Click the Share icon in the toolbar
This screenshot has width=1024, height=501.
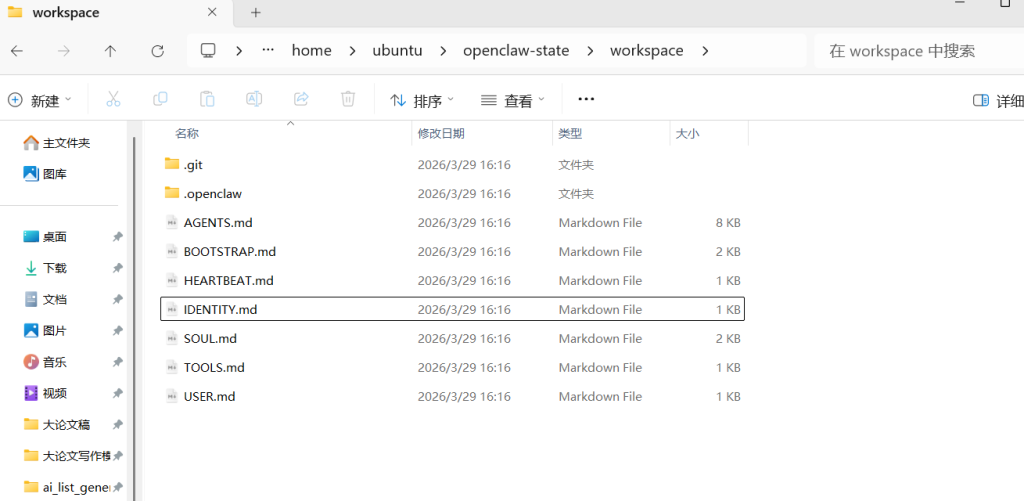pyautogui.click(x=301, y=99)
